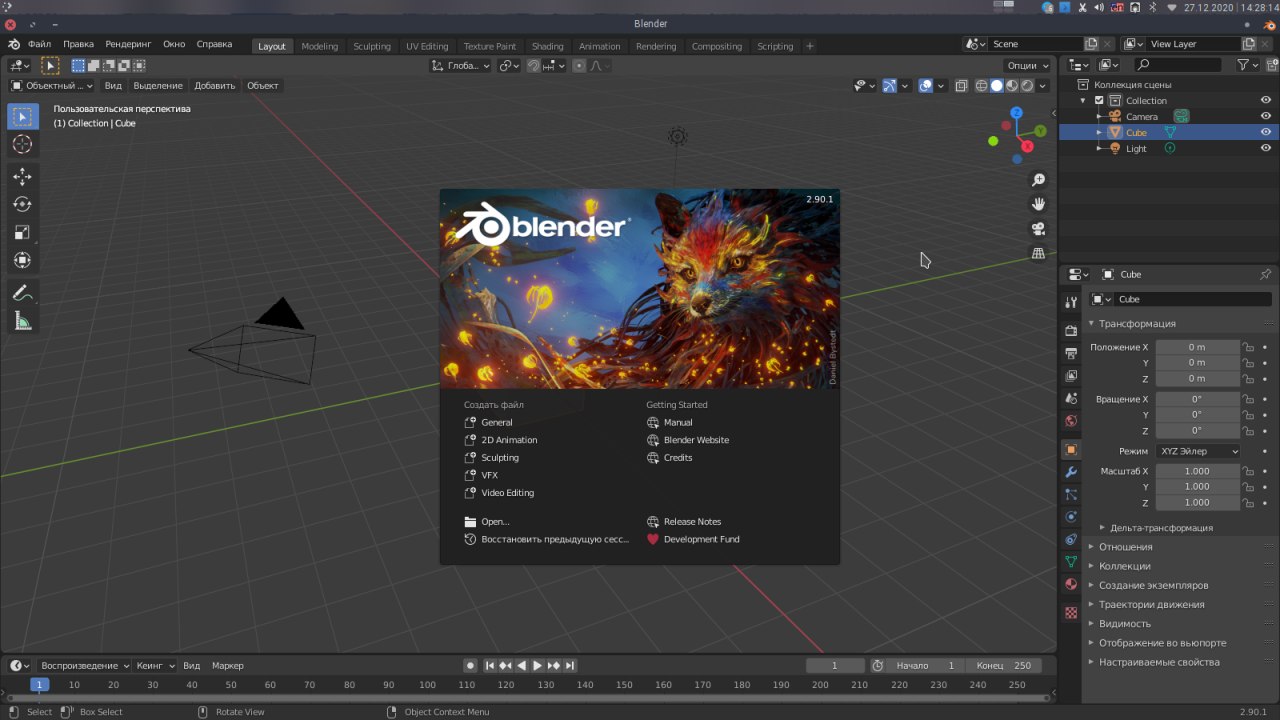The width and height of the screenshot is (1280, 720).
Task: Select the Move tool
Action: [22, 177]
